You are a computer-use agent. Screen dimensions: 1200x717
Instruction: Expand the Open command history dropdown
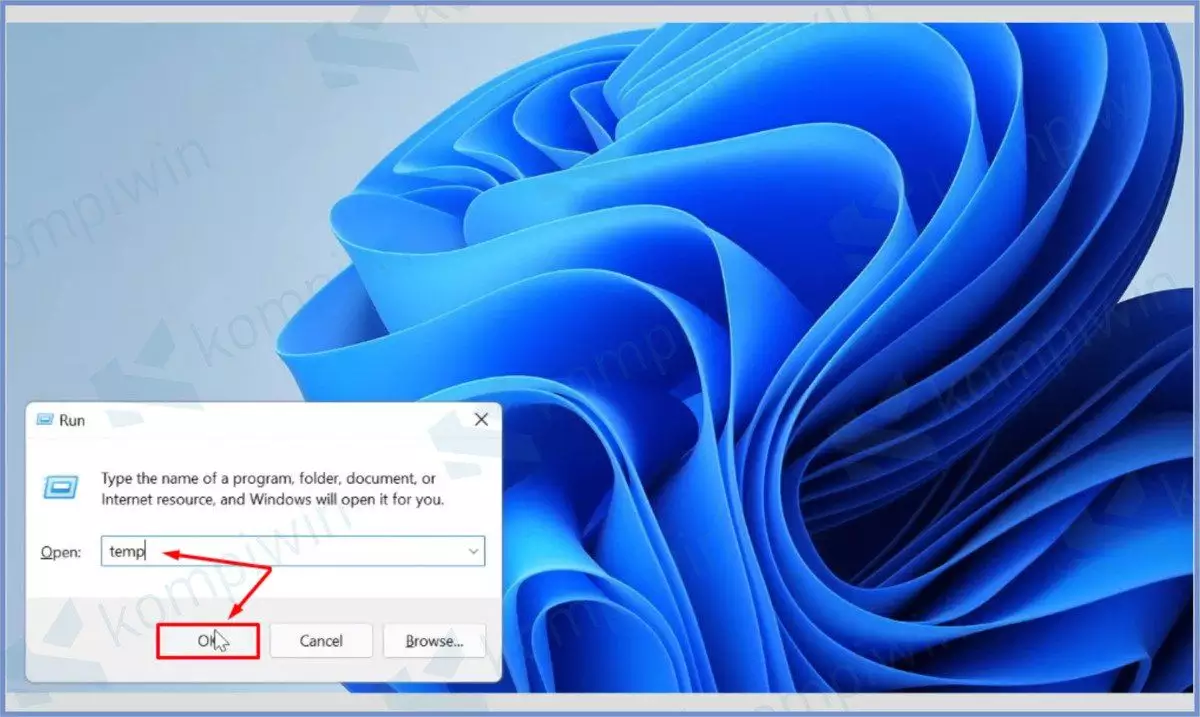tap(472, 551)
